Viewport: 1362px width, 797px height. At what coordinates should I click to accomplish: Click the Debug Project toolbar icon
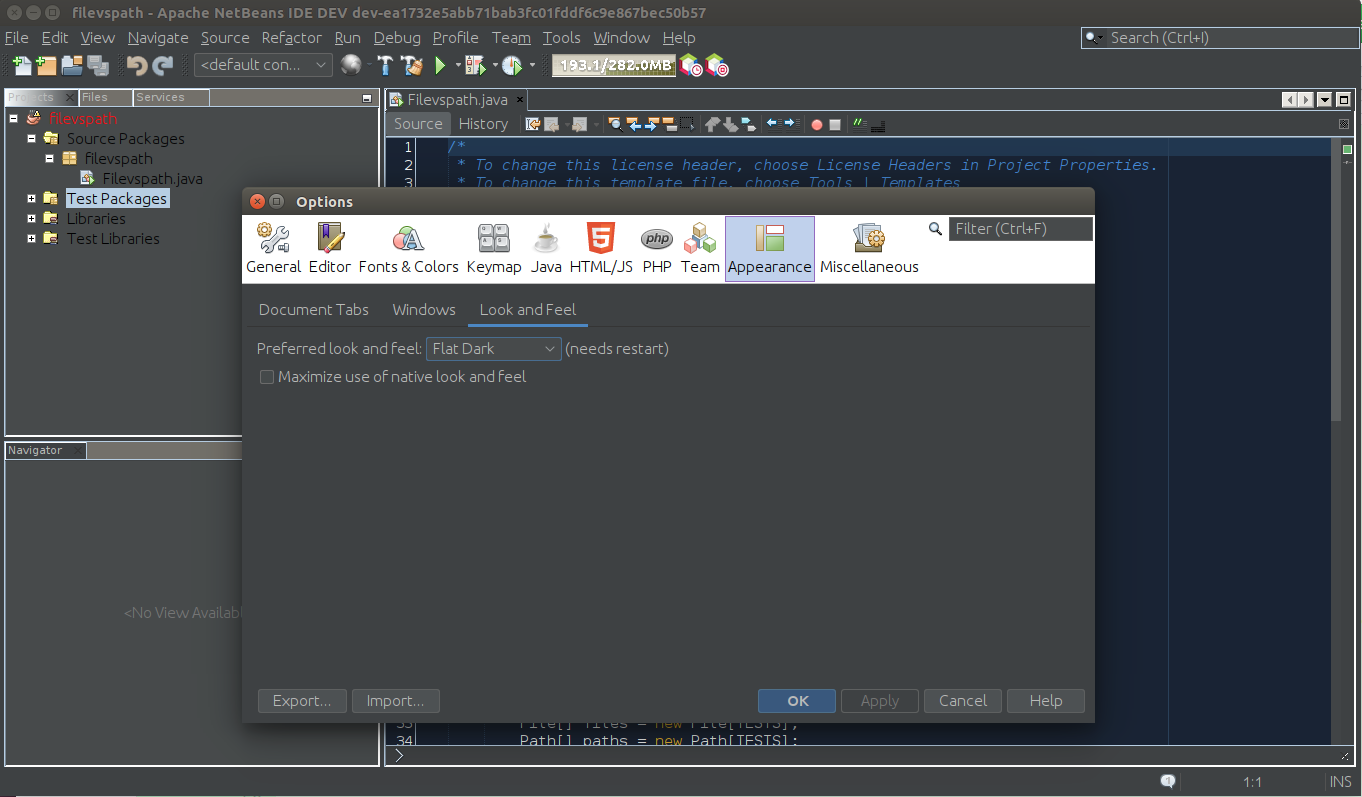[475, 66]
